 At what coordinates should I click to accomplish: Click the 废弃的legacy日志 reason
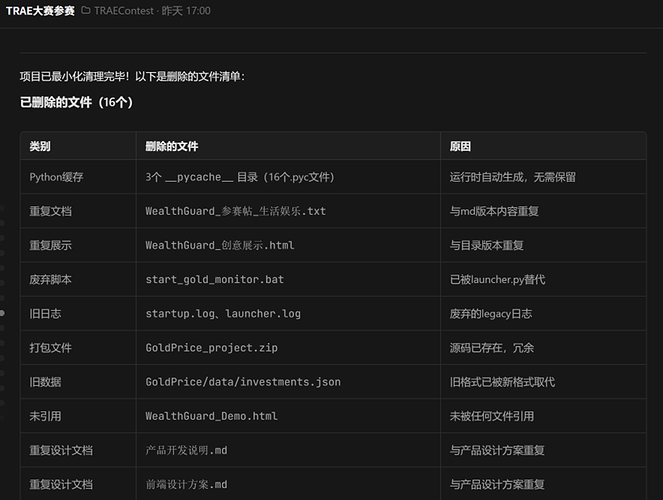click(490, 314)
